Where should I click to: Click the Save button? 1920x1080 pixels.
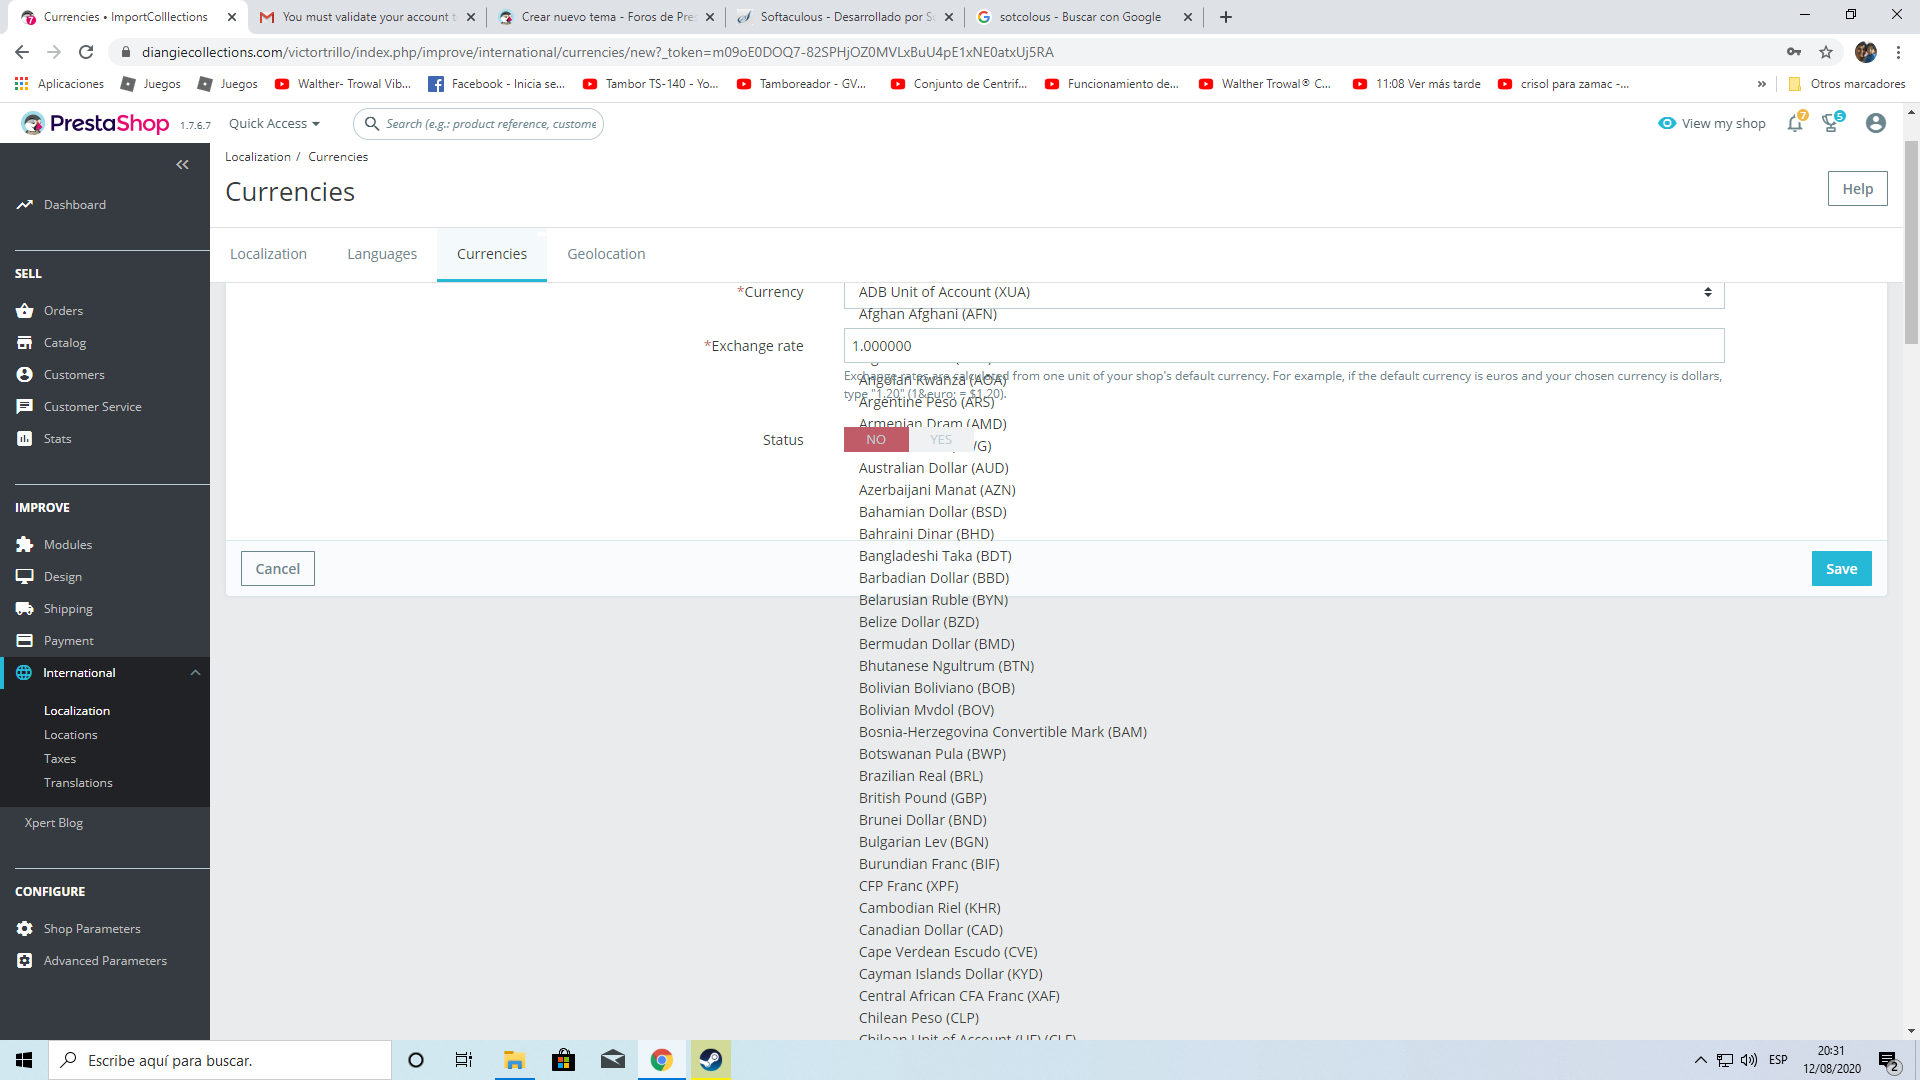[1841, 569]
